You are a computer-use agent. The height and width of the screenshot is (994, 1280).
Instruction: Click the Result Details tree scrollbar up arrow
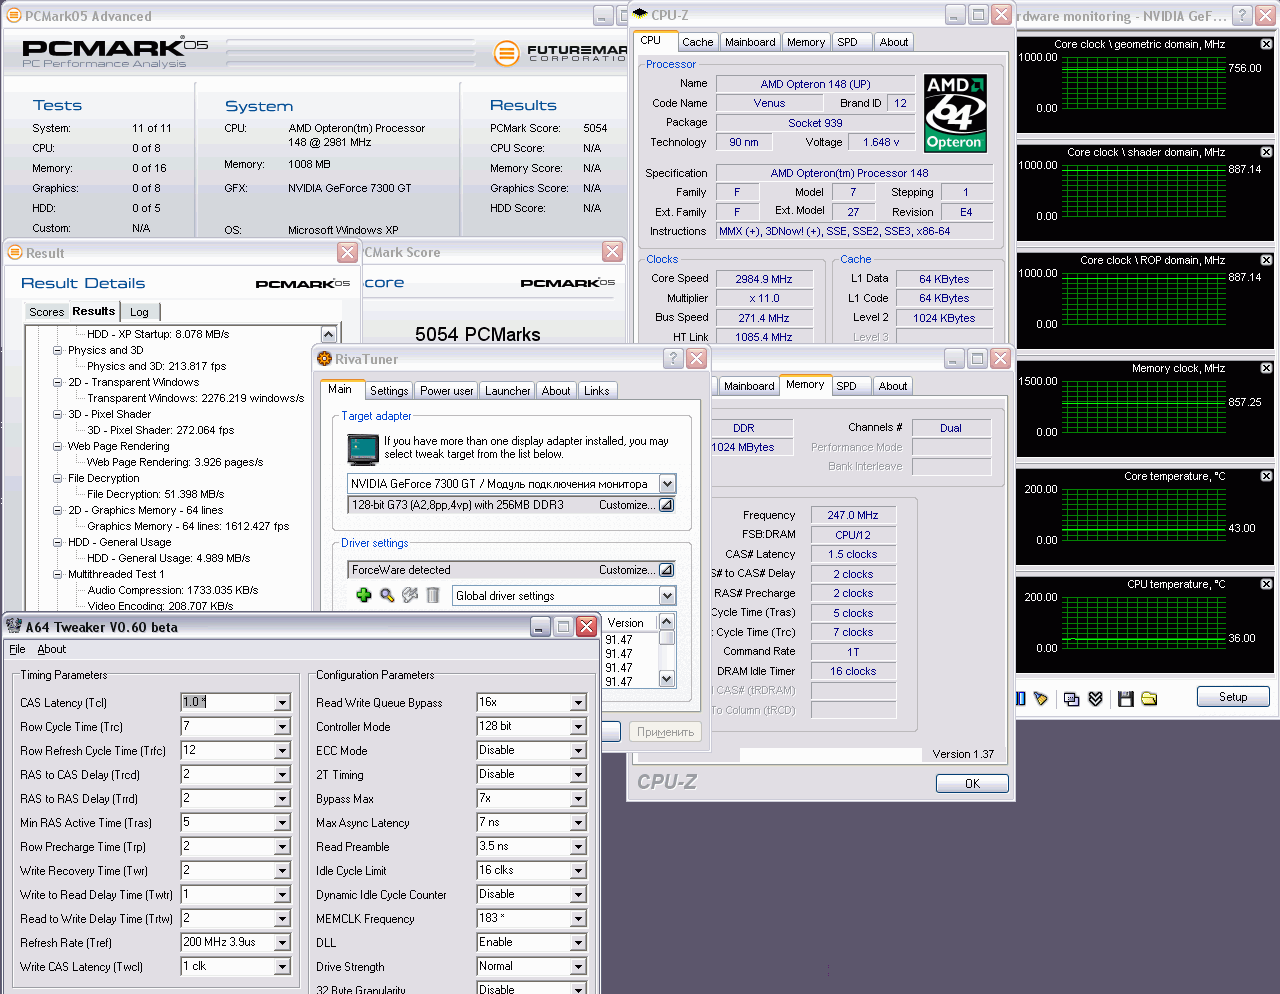point(329,334)
